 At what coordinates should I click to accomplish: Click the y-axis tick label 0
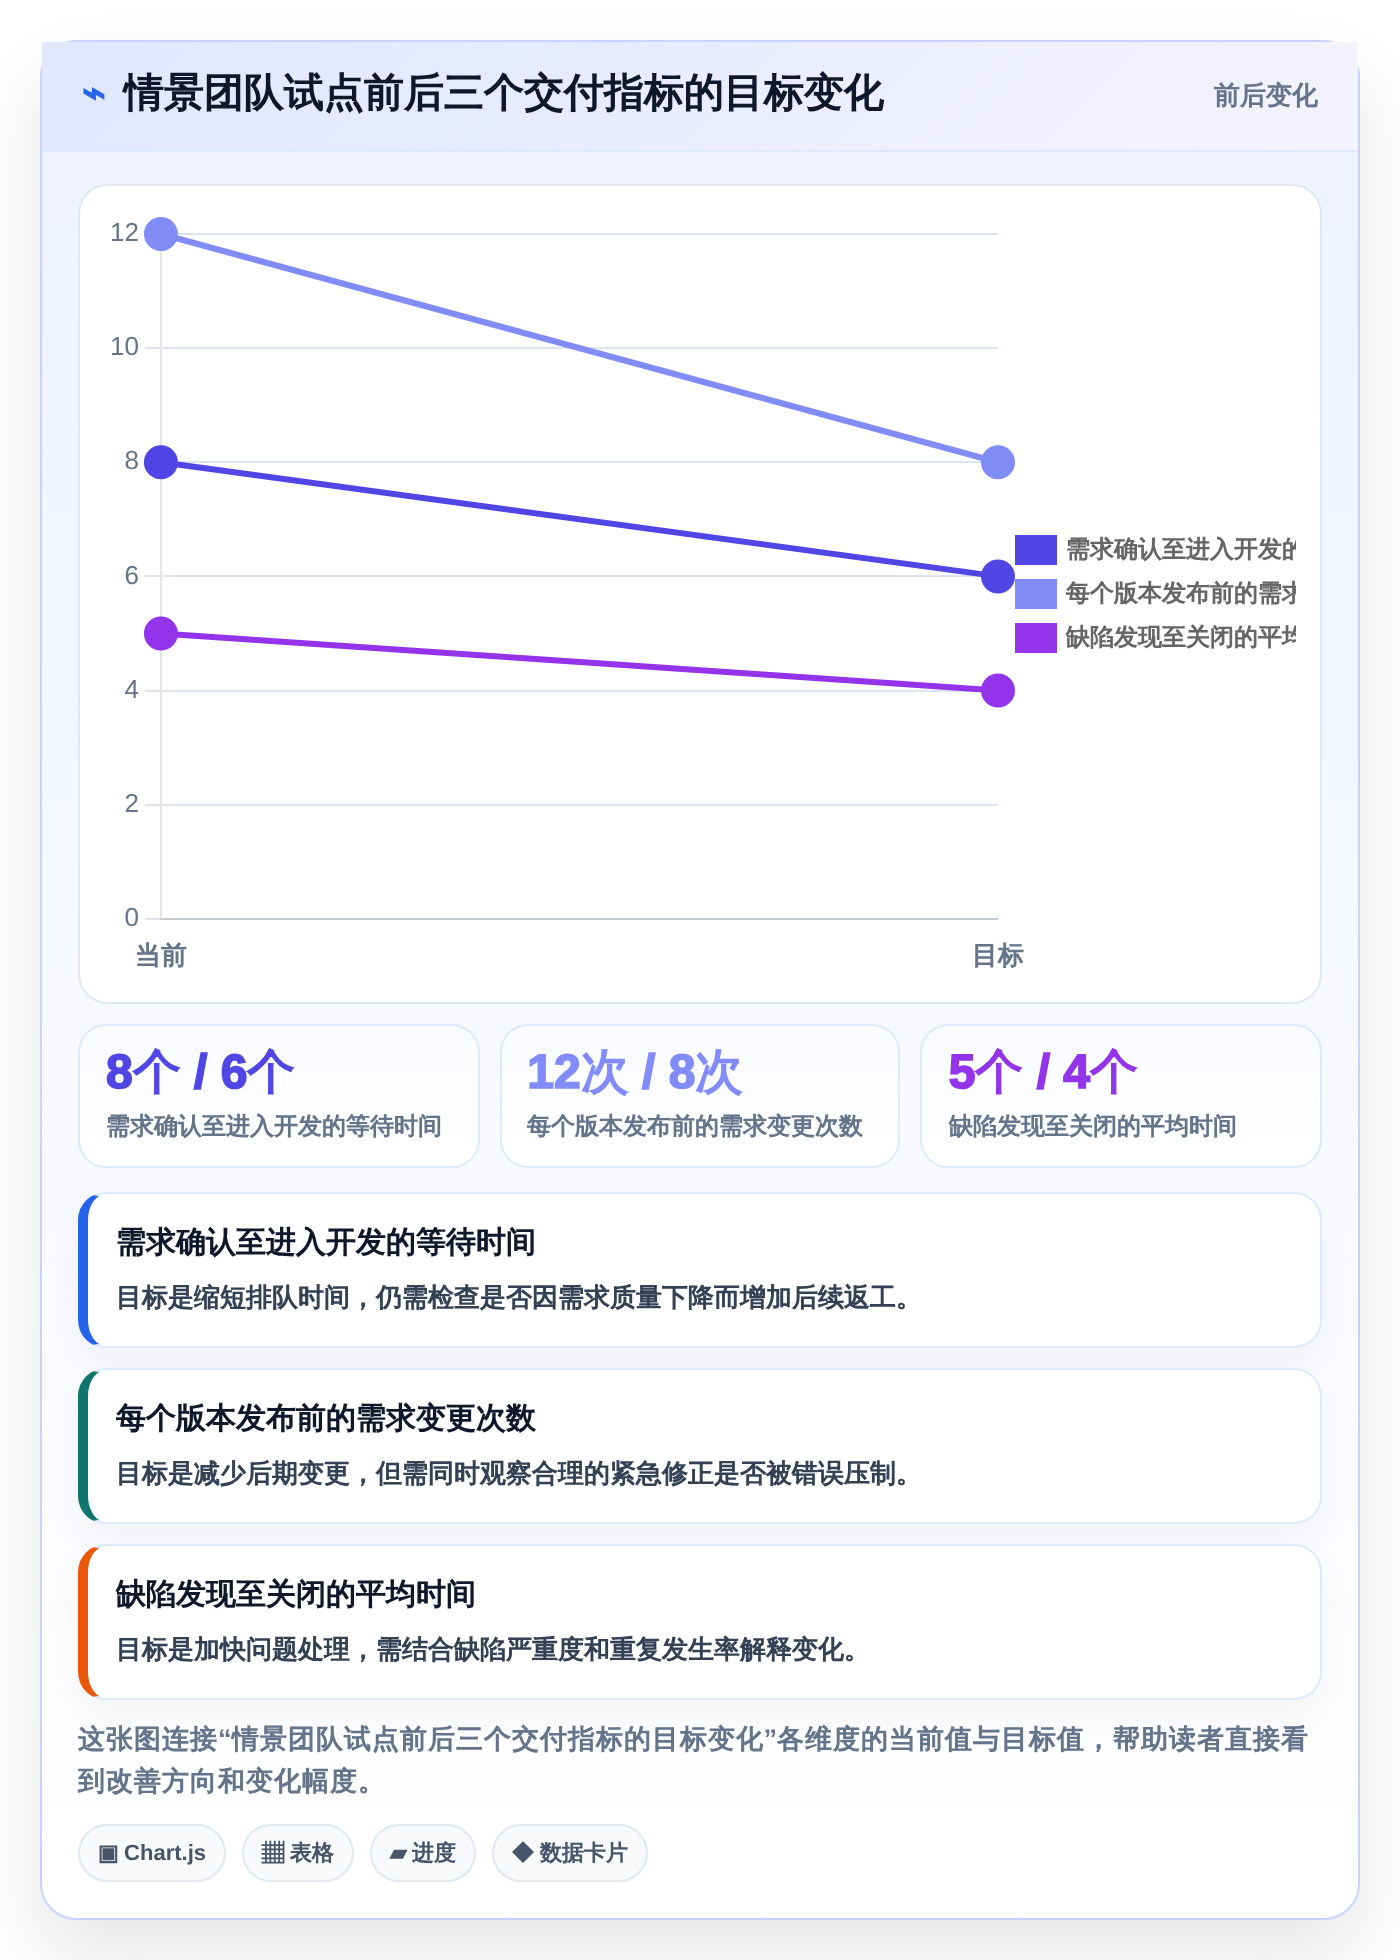pos(131,918)
